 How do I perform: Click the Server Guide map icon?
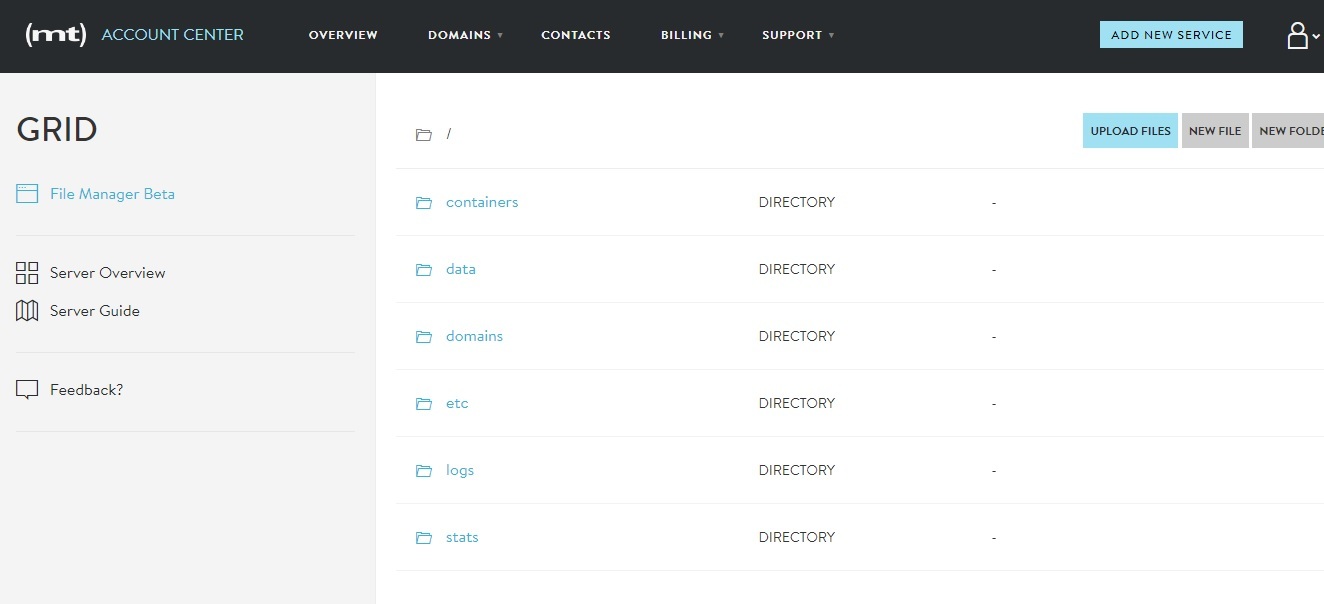point(27,311)
